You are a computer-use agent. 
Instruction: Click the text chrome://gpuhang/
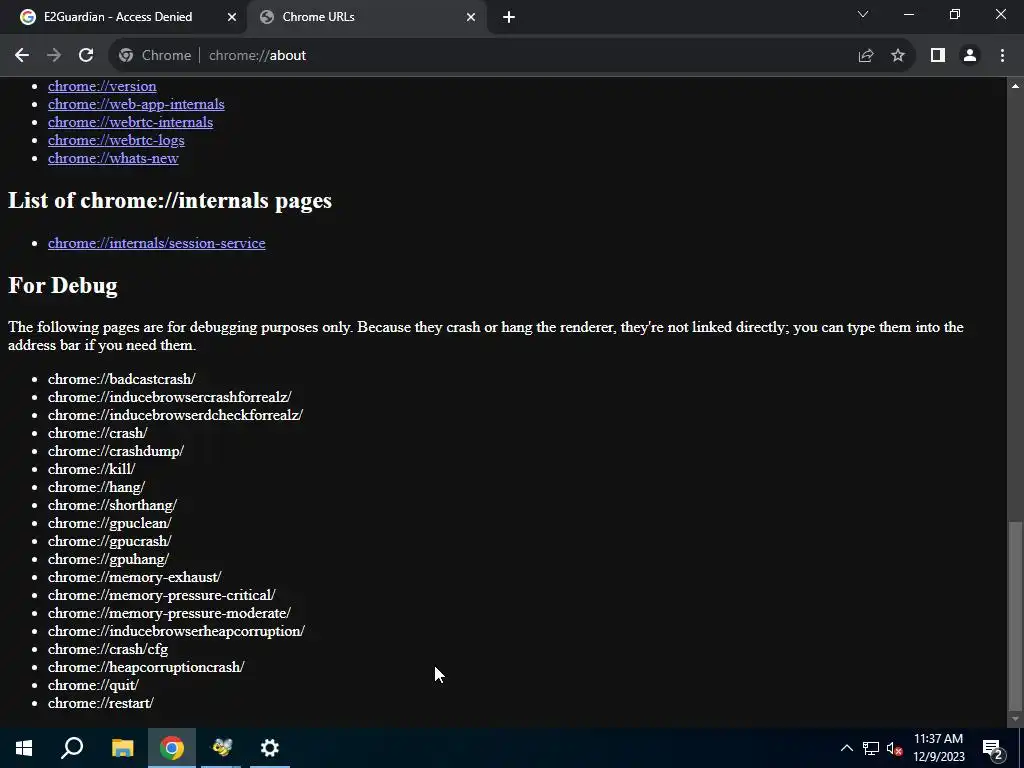[x=108, y=559]
